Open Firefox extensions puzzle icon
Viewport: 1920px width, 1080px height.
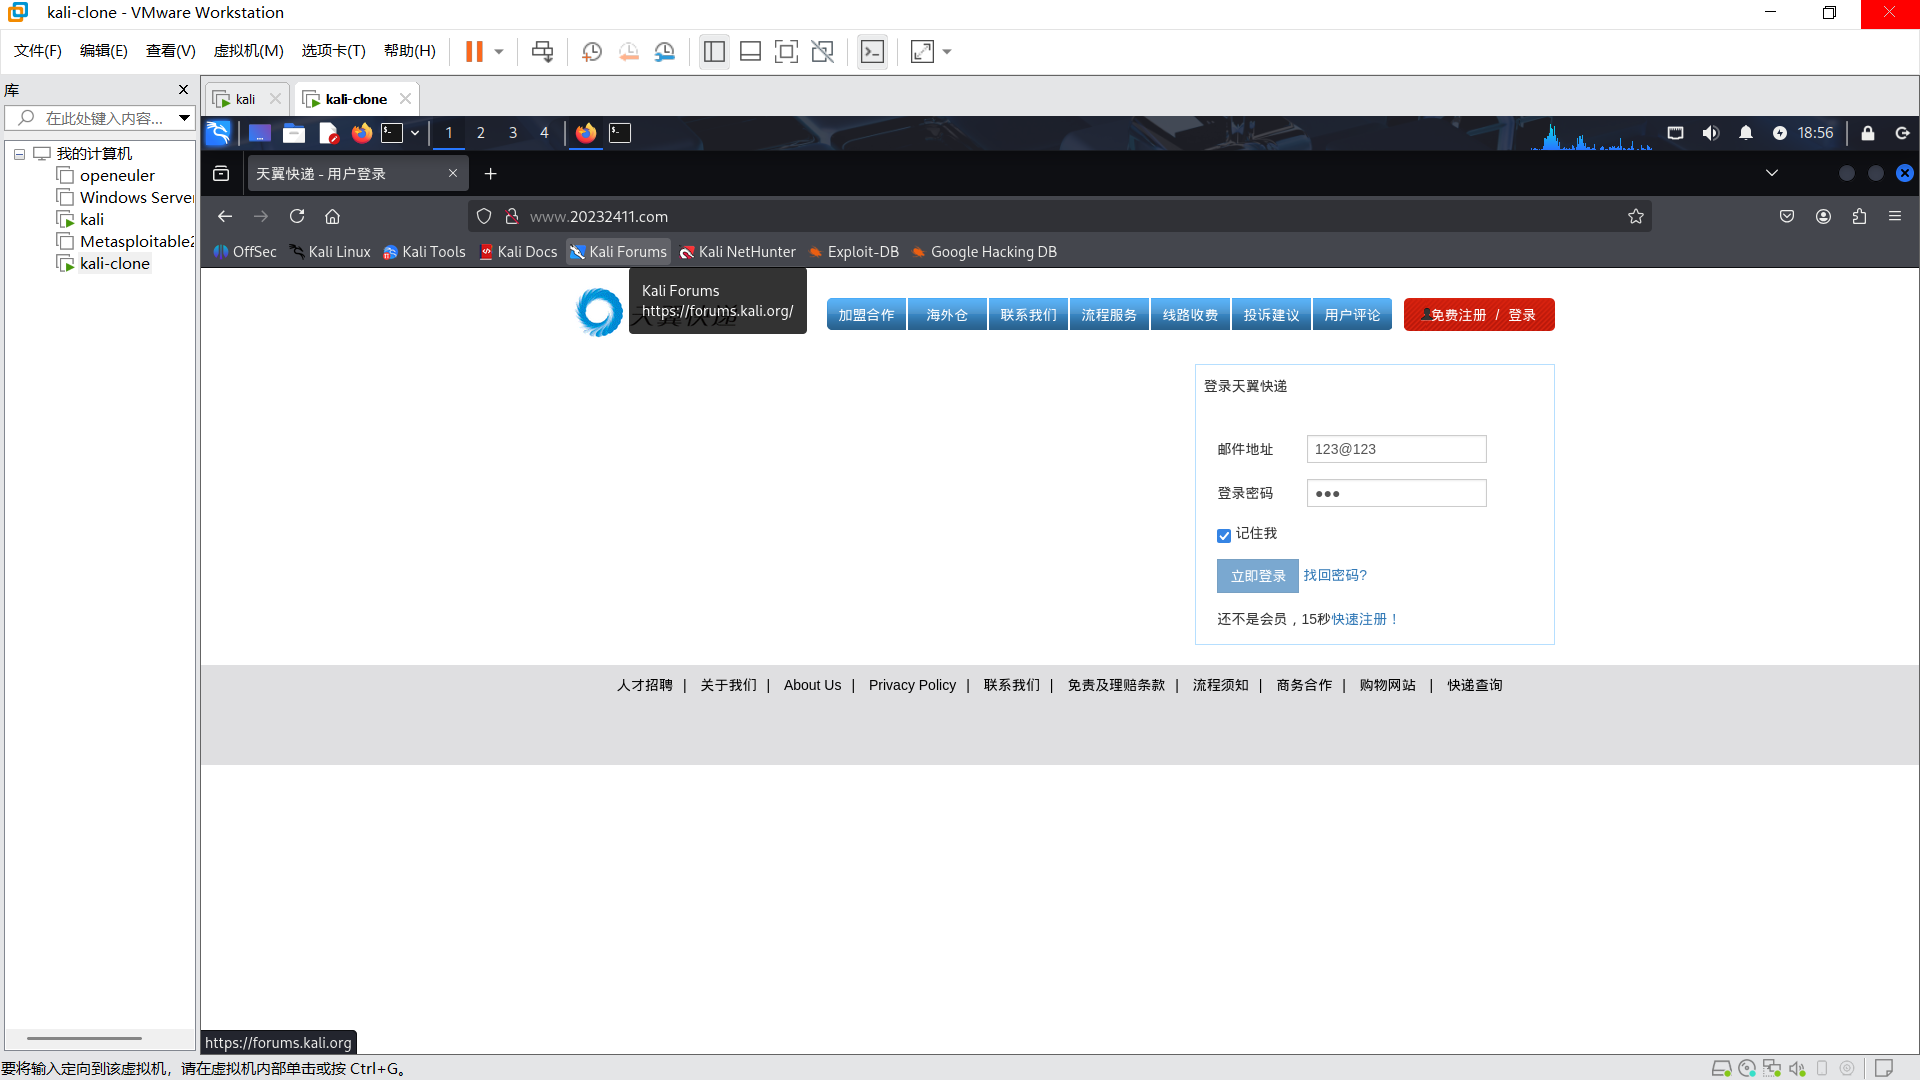(x=1859, y=216)
